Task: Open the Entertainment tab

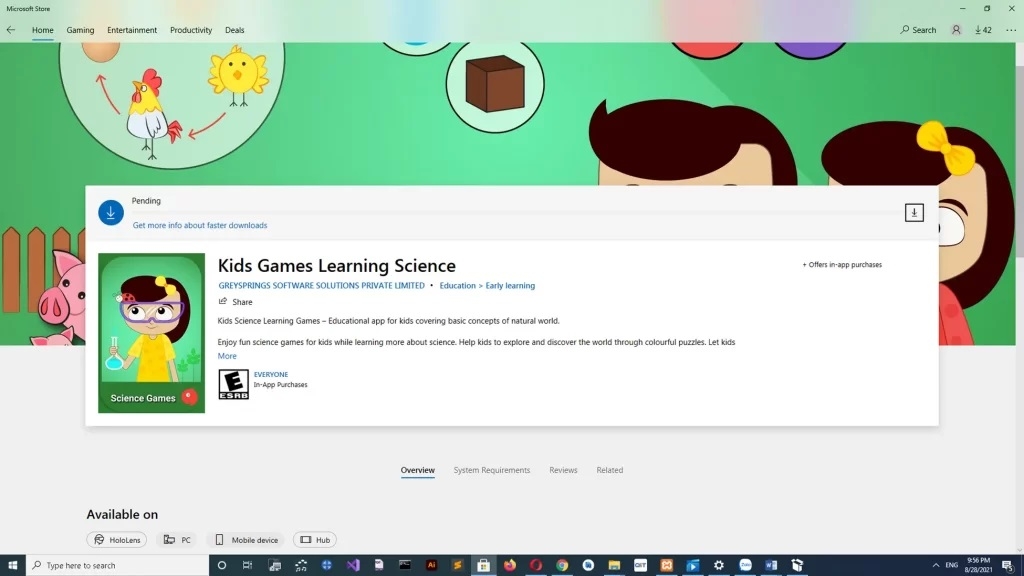Action: point(132,30)
